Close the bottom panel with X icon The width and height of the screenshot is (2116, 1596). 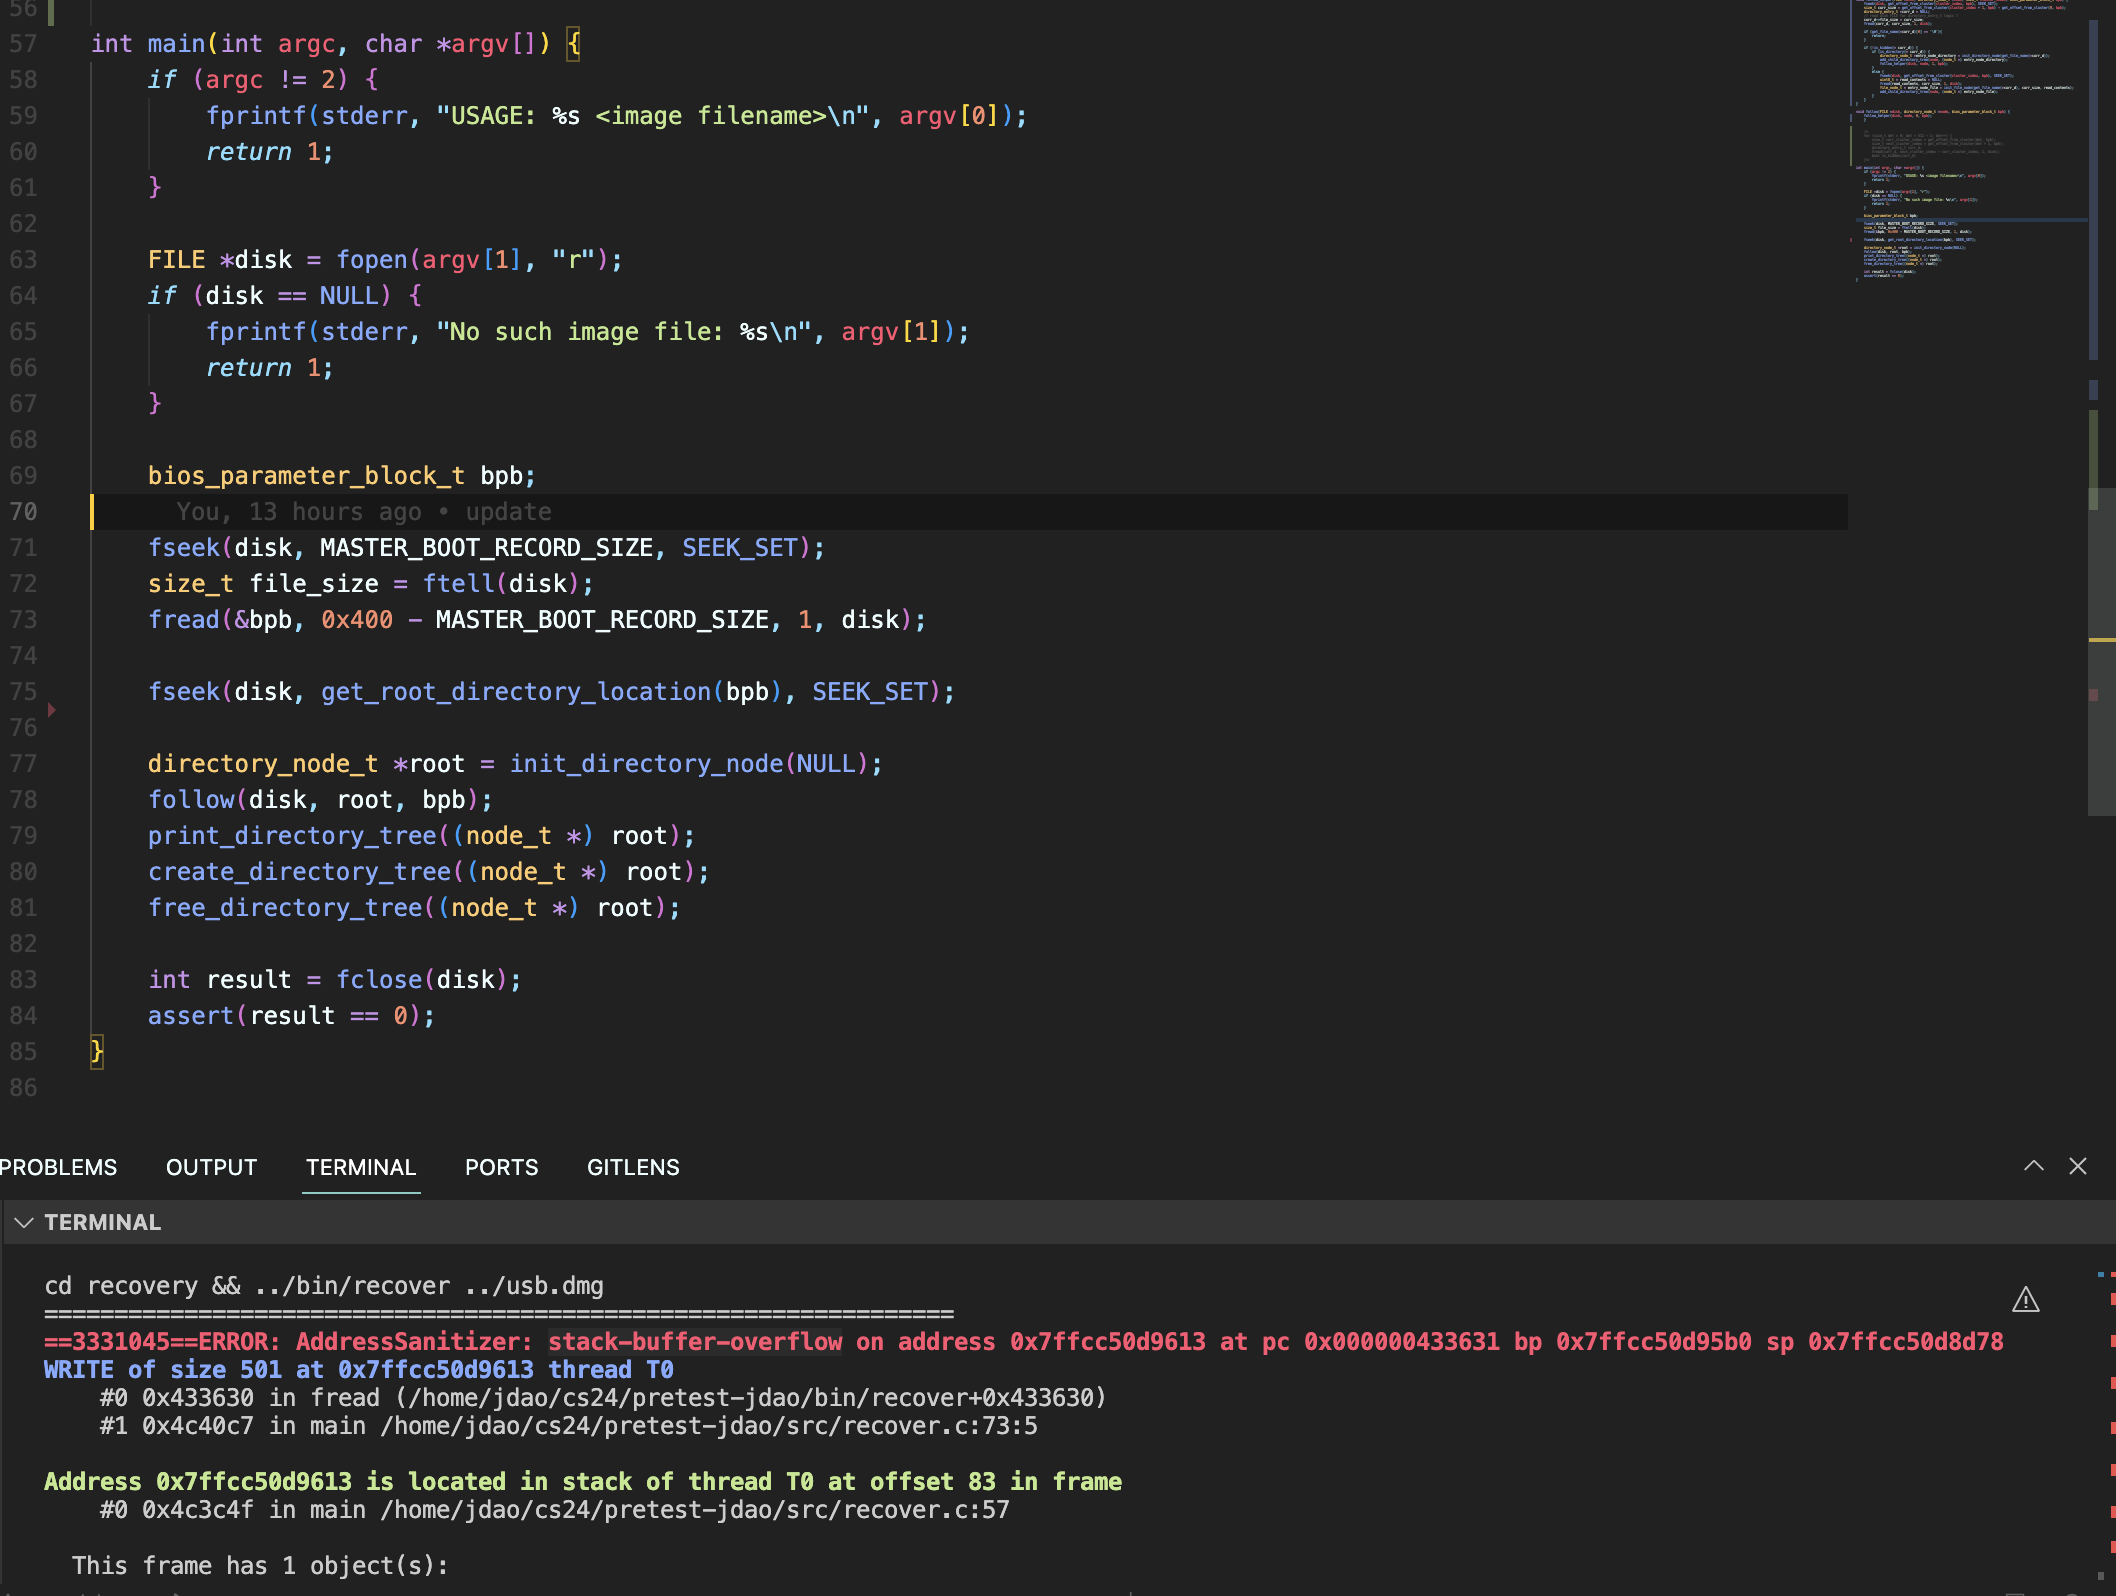(x=2078, y=1166)
